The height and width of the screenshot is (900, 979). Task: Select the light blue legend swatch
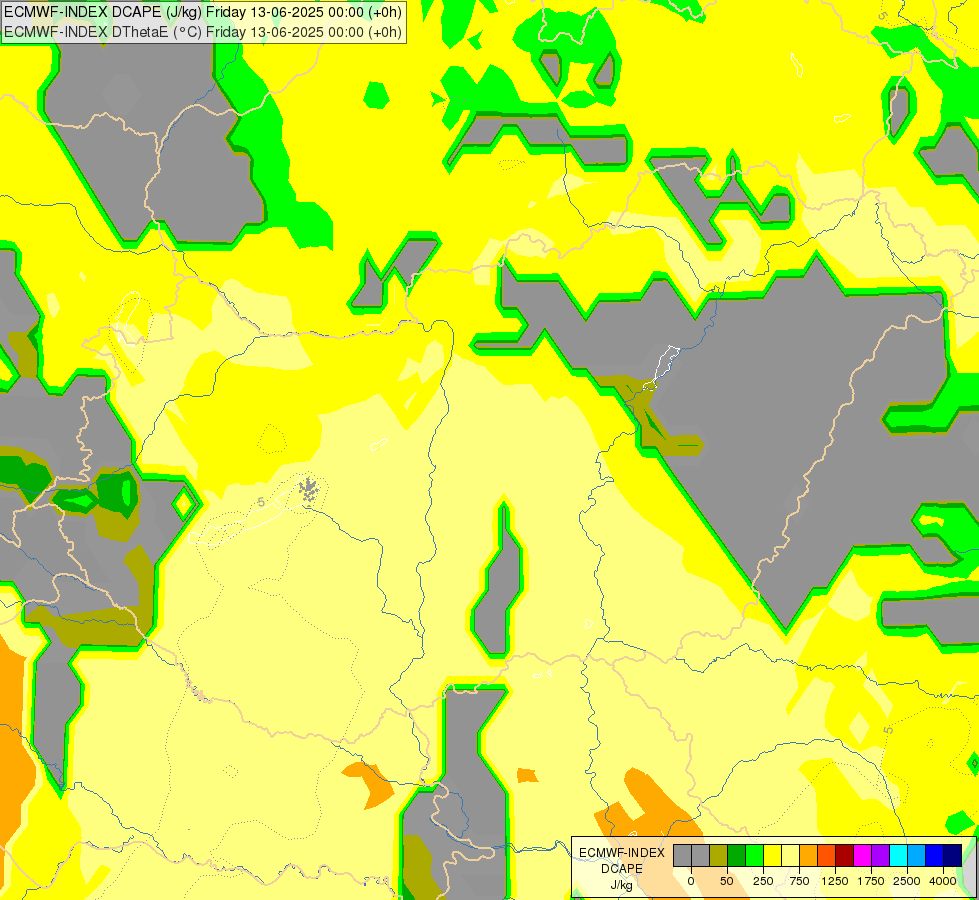point(917,856)
